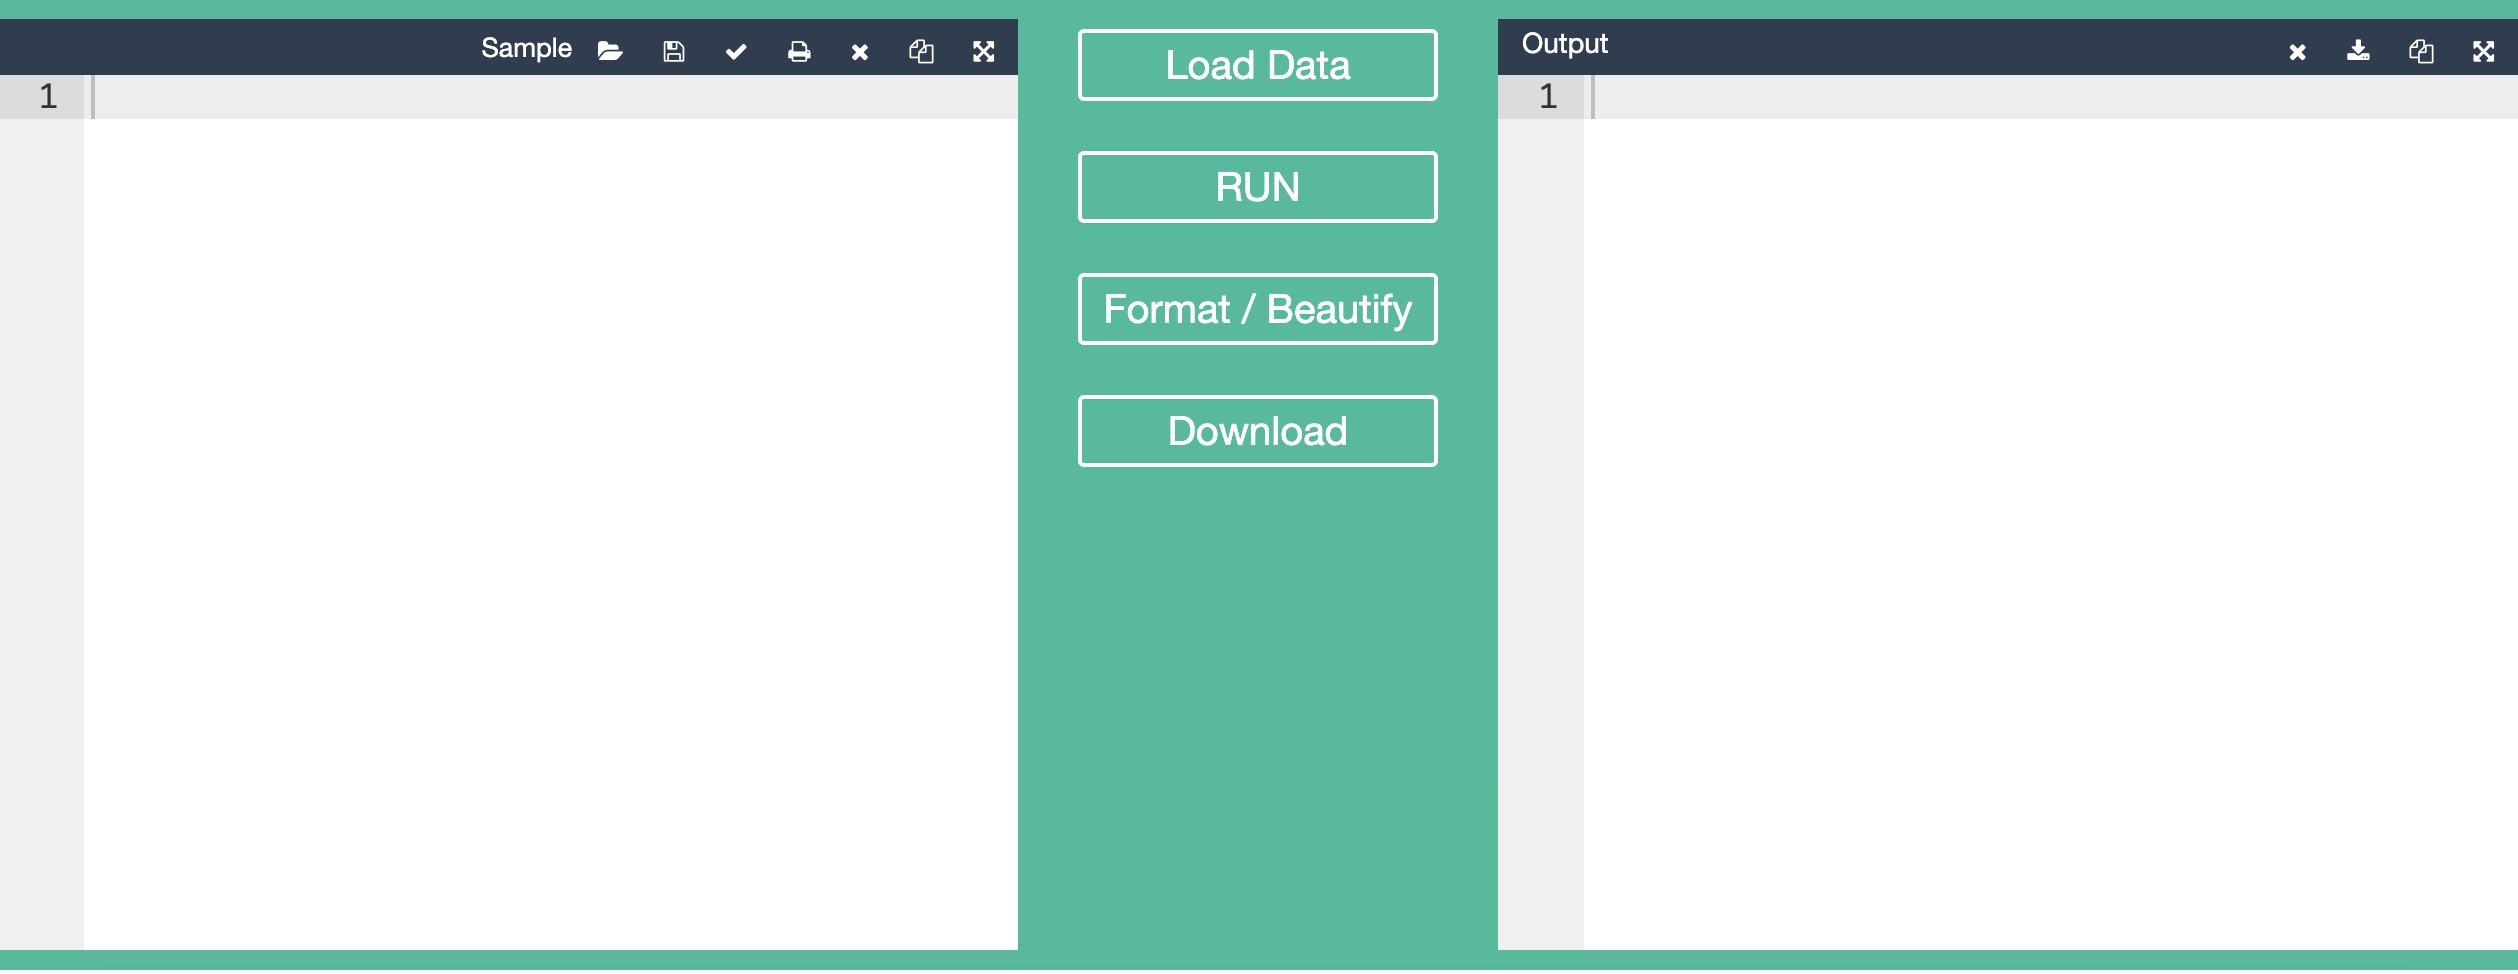
Task: Copy the input editor content via copy icon
Action: [922, 50]
